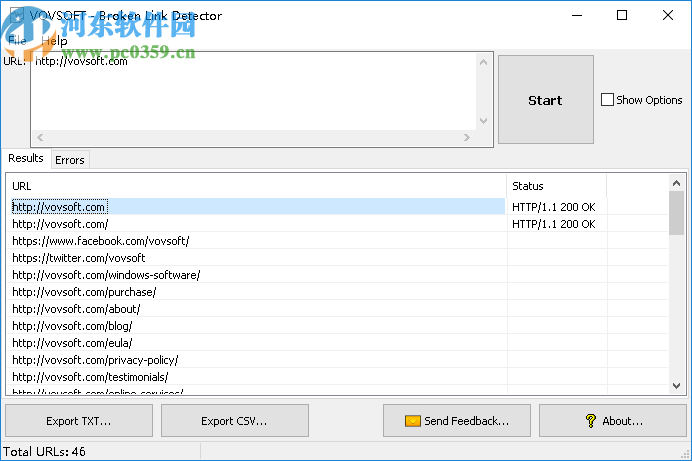The image size is (692, 461).
Task: Open the File menu
Action: click(17, 41)
